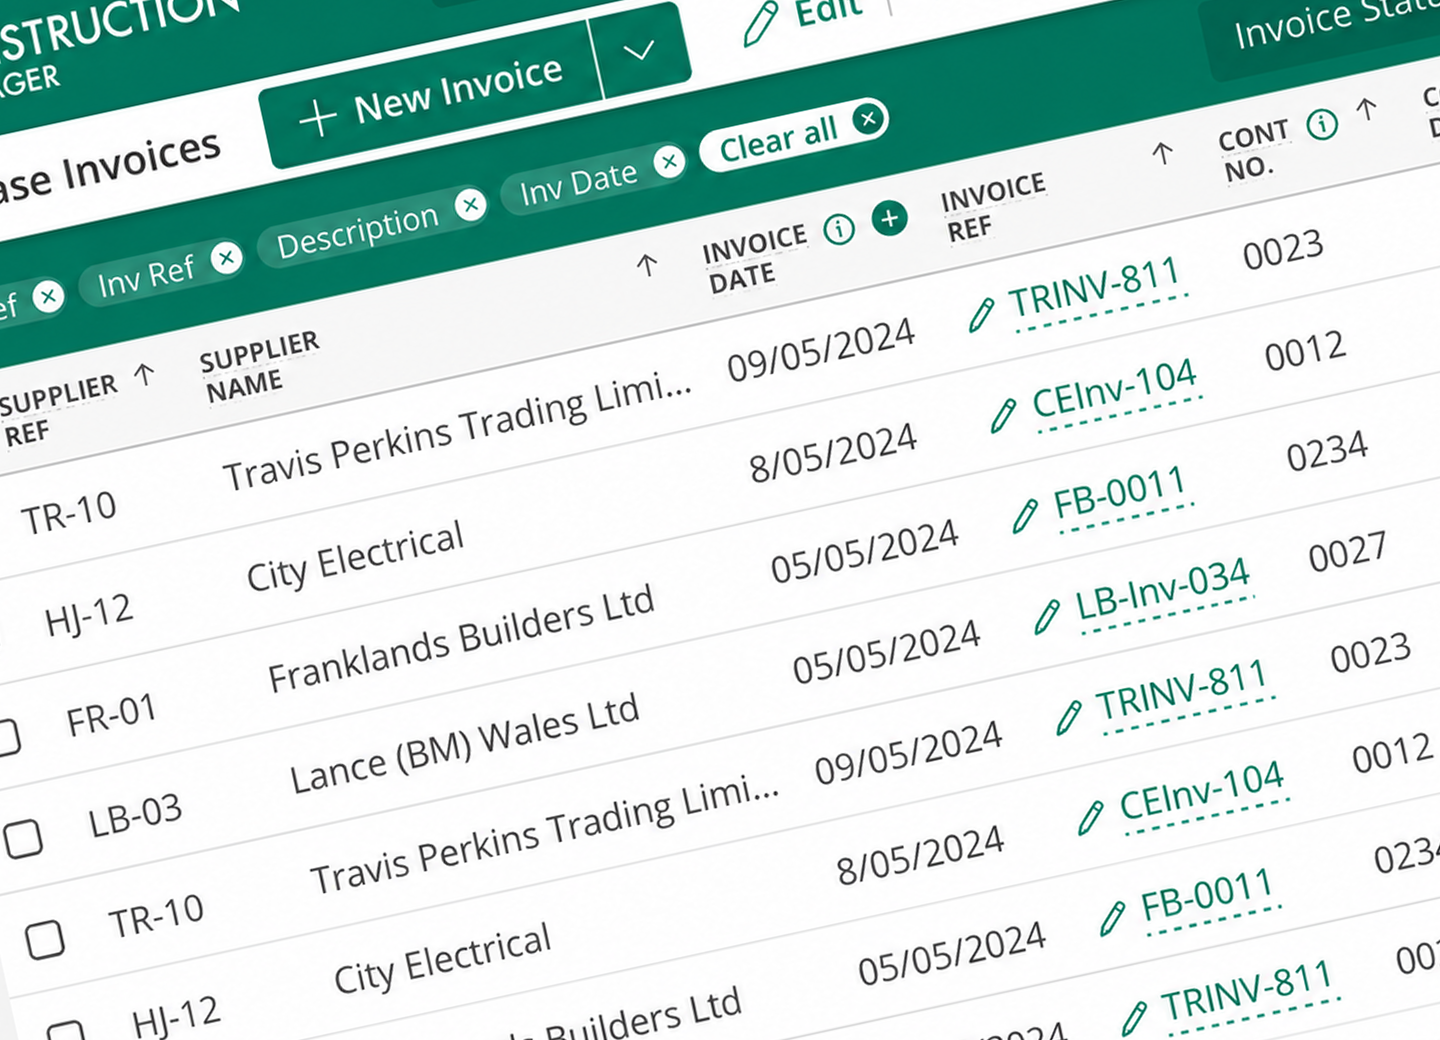Click the pencil icon beside the first CEInv-104
Screen dimensions: 1440x1040
(x=1003, y=415)
